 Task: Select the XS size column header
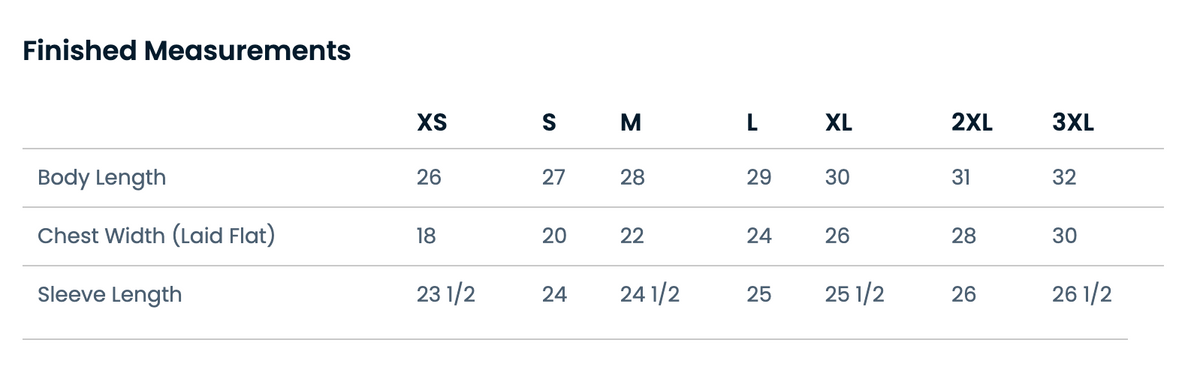[432, 123]
